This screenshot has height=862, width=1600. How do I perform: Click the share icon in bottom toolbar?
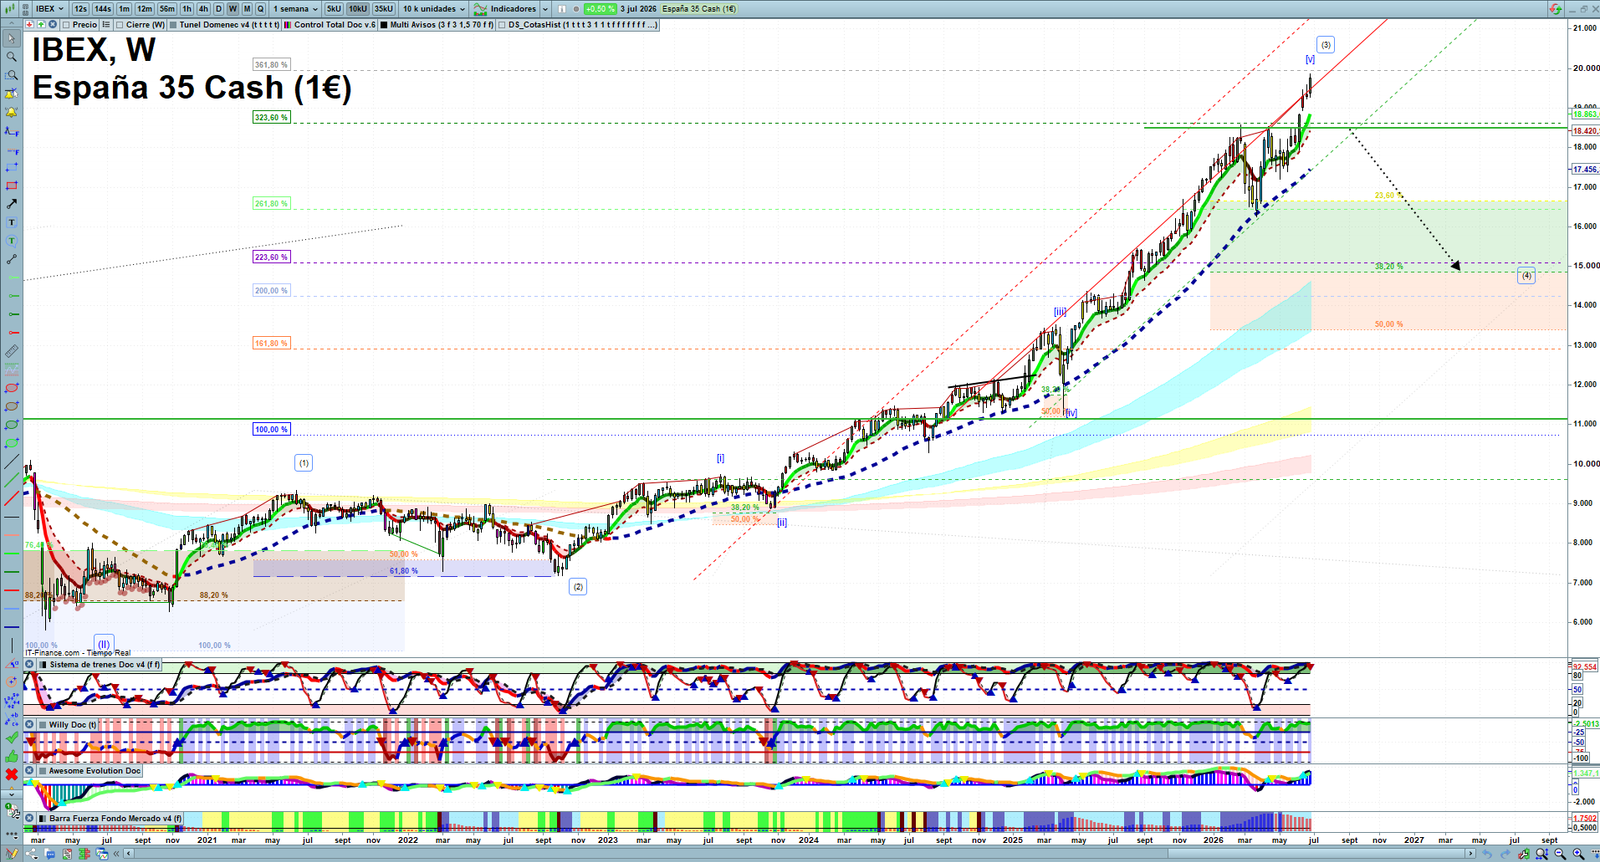(32, 854)
